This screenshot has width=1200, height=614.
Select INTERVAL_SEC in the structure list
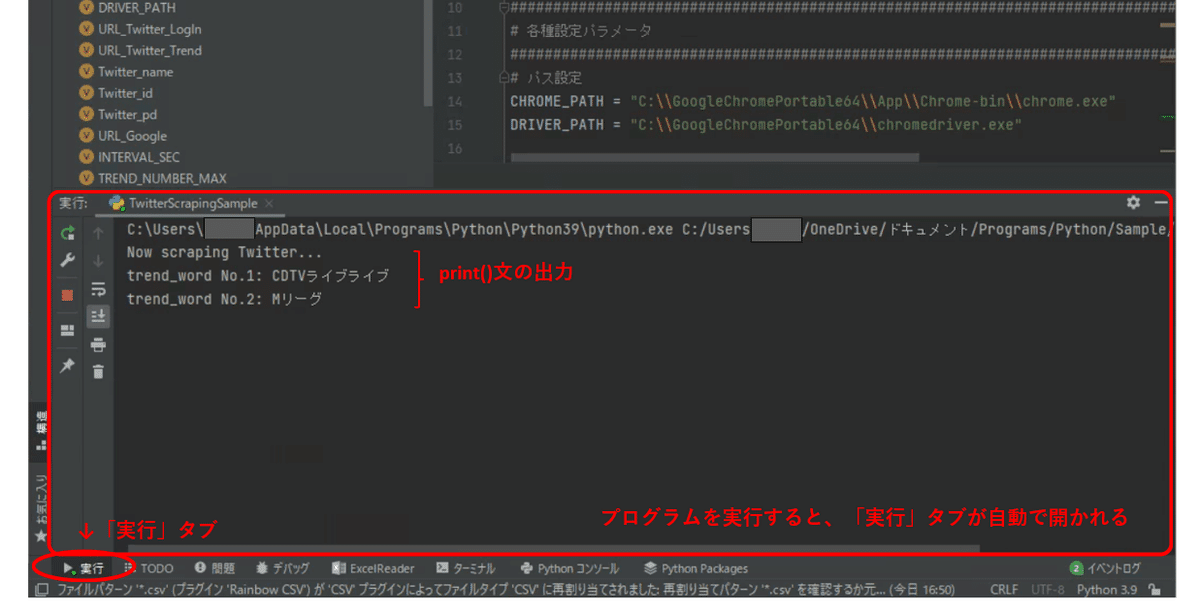139,157
